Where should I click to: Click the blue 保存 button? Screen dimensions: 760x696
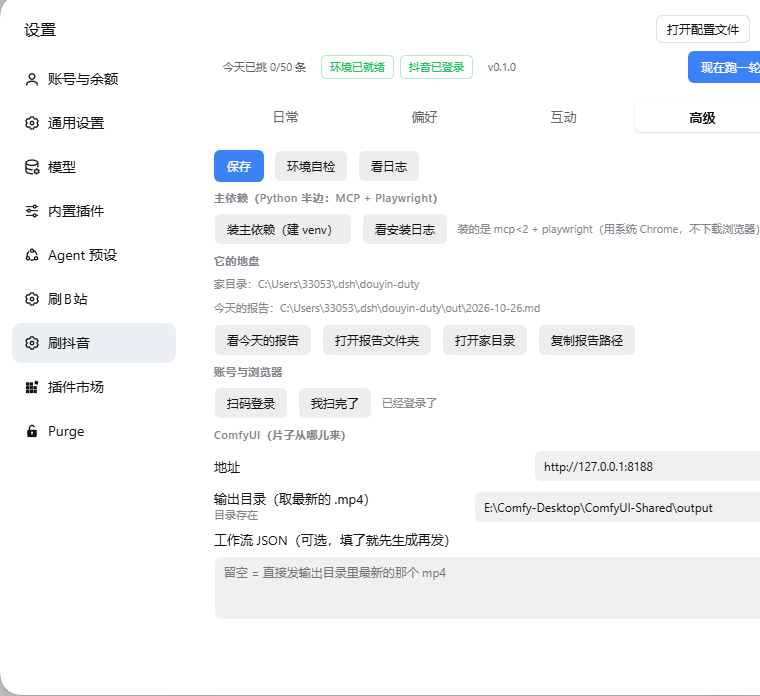239,166
